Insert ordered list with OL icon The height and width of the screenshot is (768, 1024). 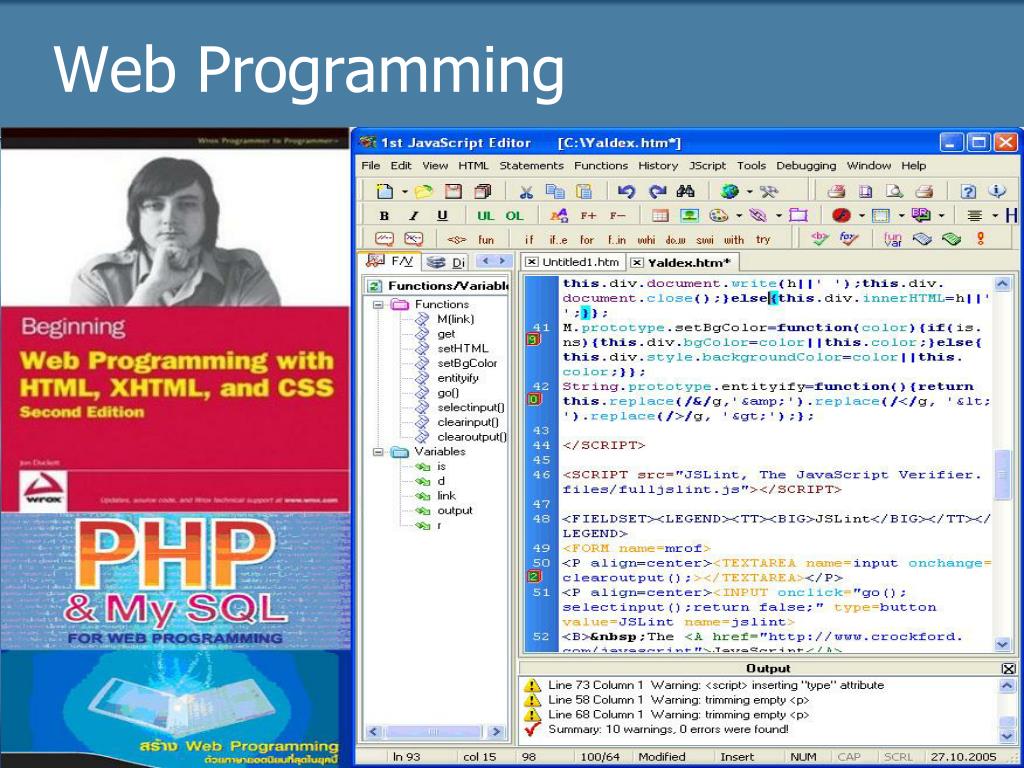click(515, 216)
